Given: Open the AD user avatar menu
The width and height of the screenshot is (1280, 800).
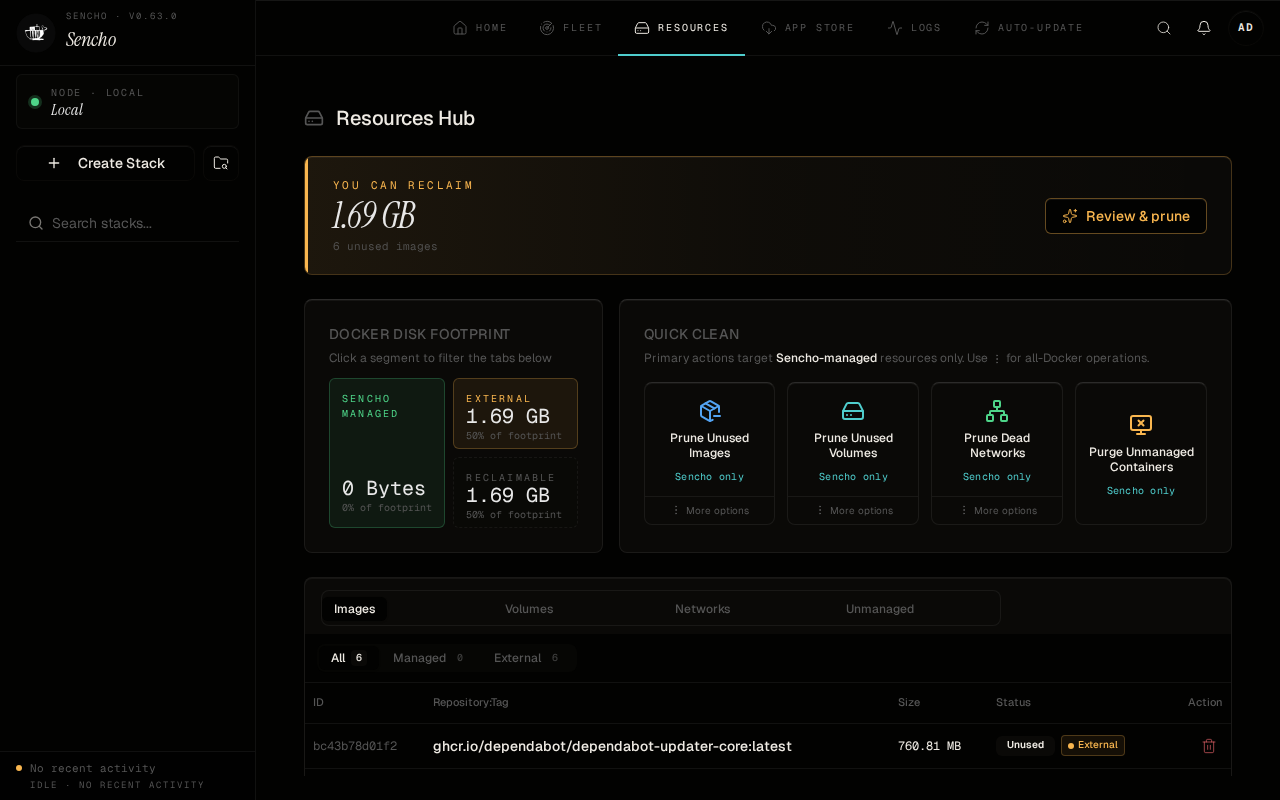Looking at the screenshot, I should click(x=1246, y=28).
